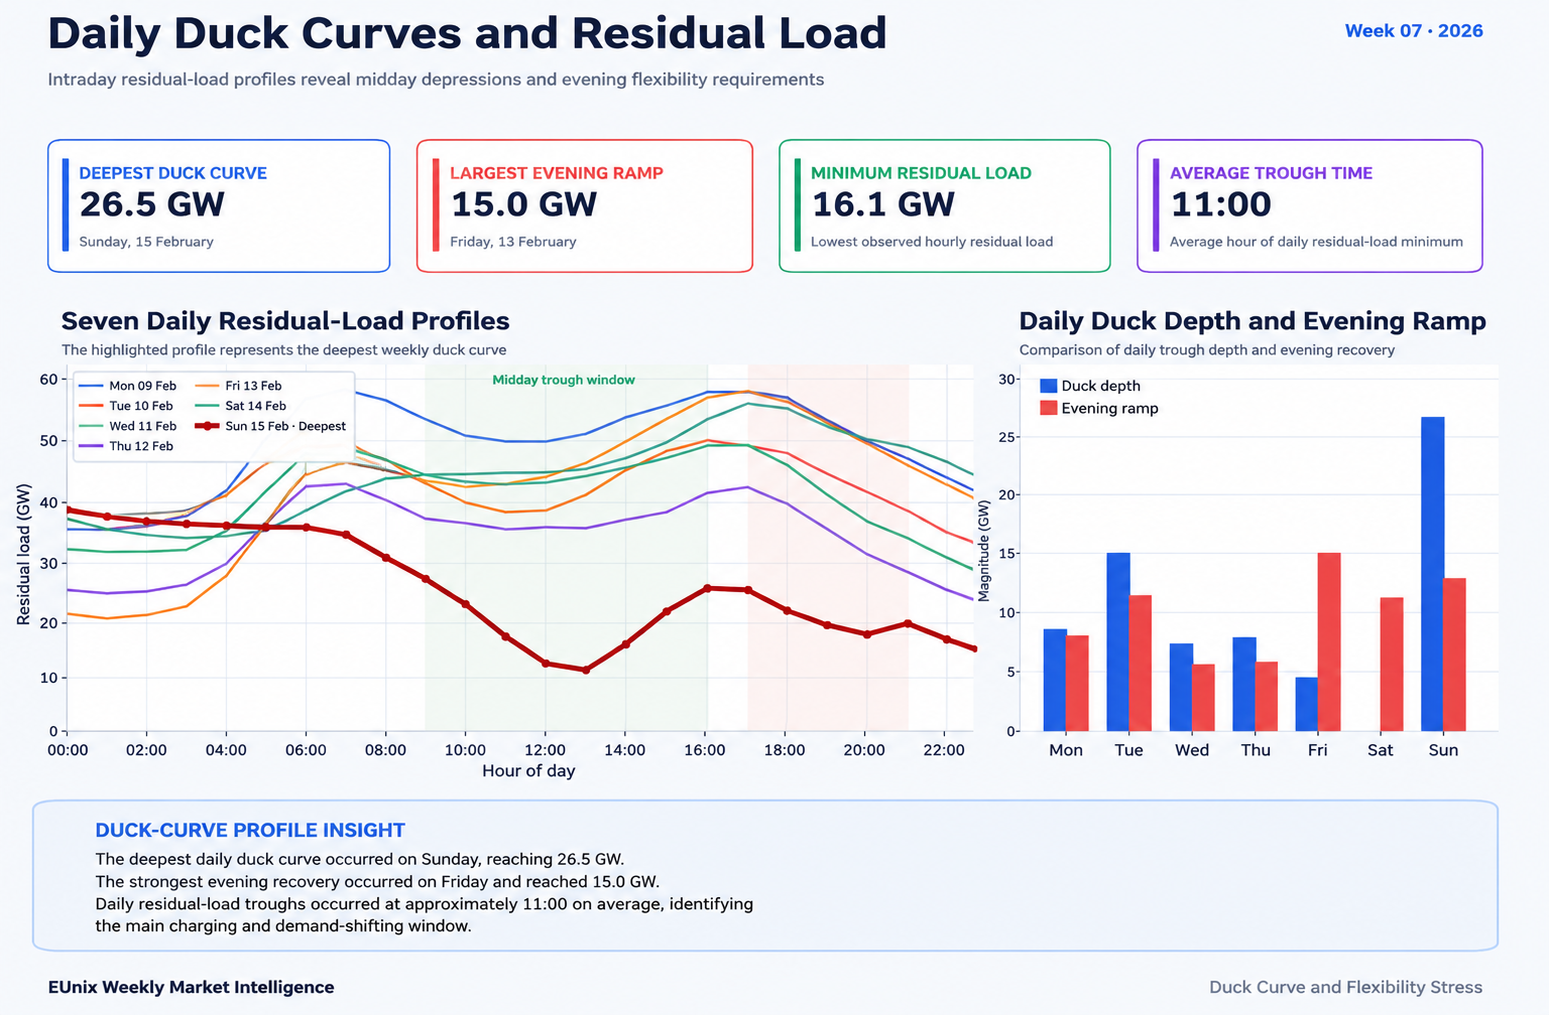Click "EUnix Weekly Market Intelligence" footer text

coord(191,987)
